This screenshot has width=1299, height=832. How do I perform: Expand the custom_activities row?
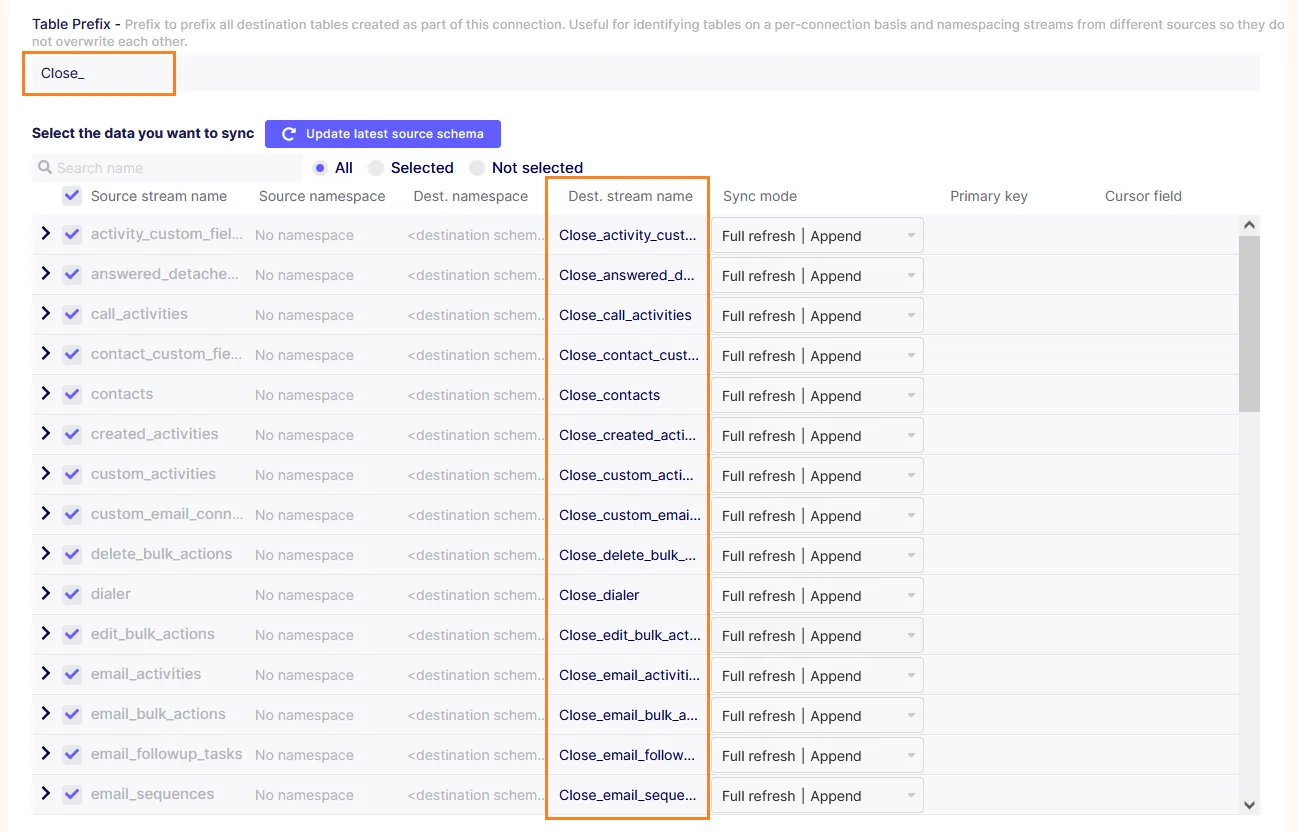pyautogui.click(x=45, y=473)
